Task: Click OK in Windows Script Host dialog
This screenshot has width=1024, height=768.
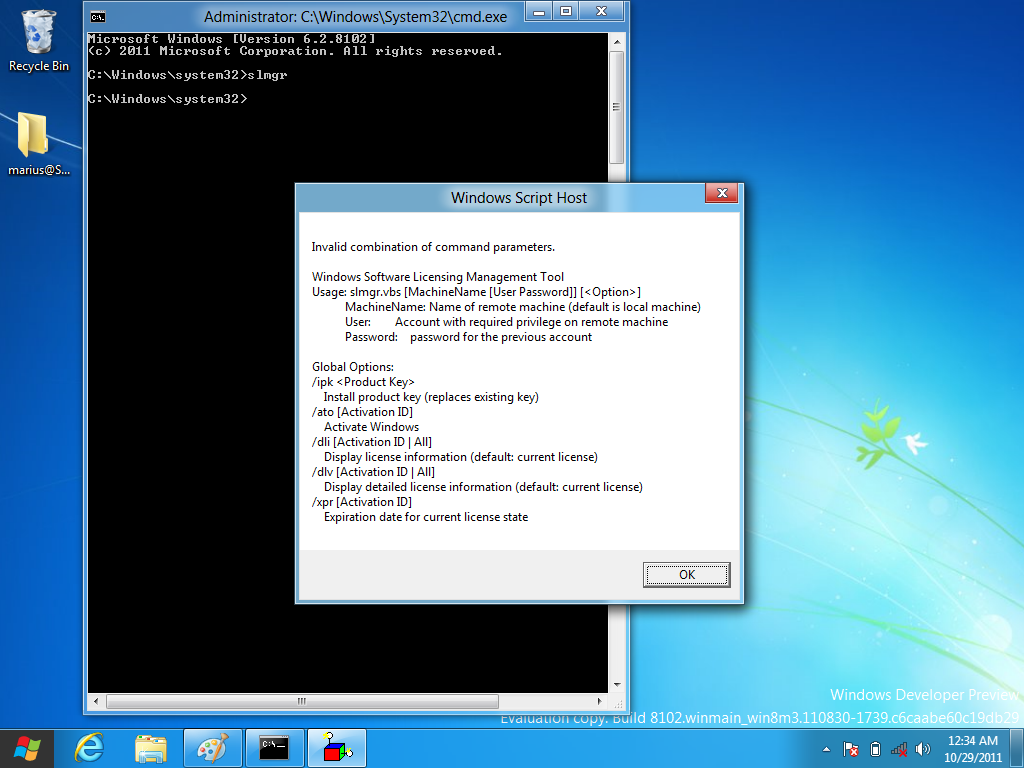Action: tap(686, 575)
